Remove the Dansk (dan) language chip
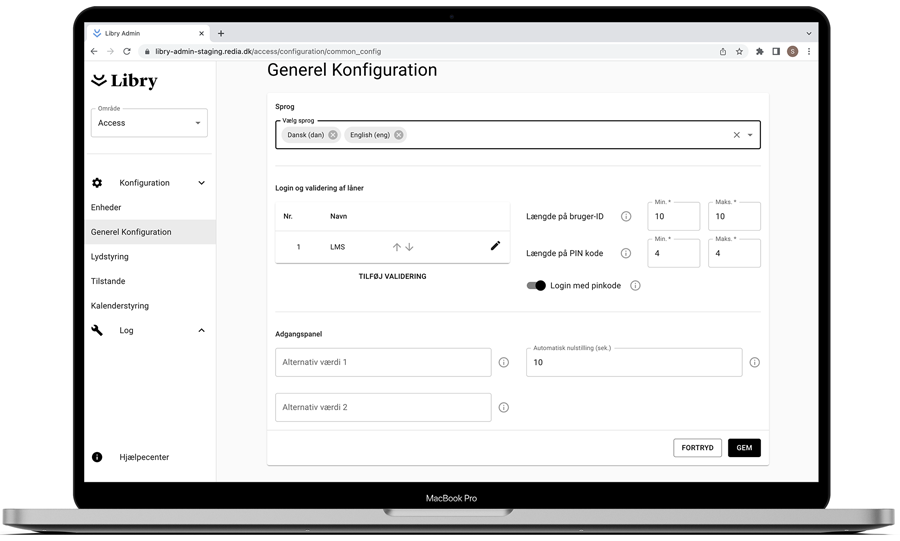 pos(333,135)
